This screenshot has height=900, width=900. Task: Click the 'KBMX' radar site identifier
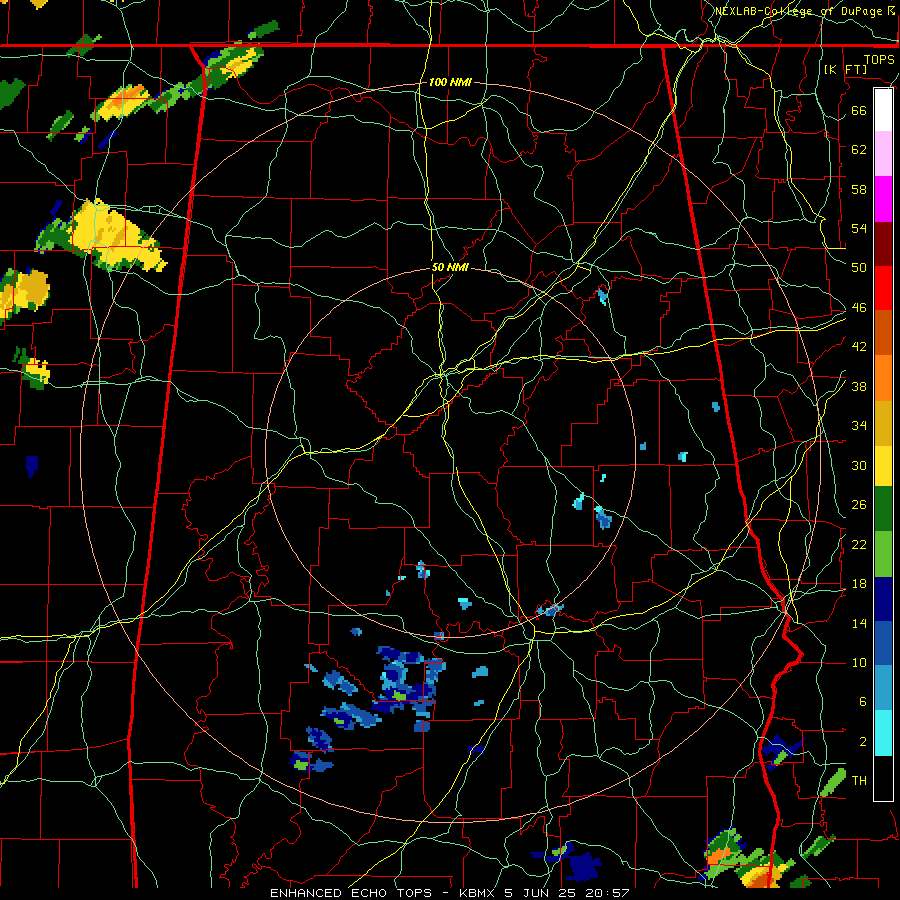click(478, 893)
